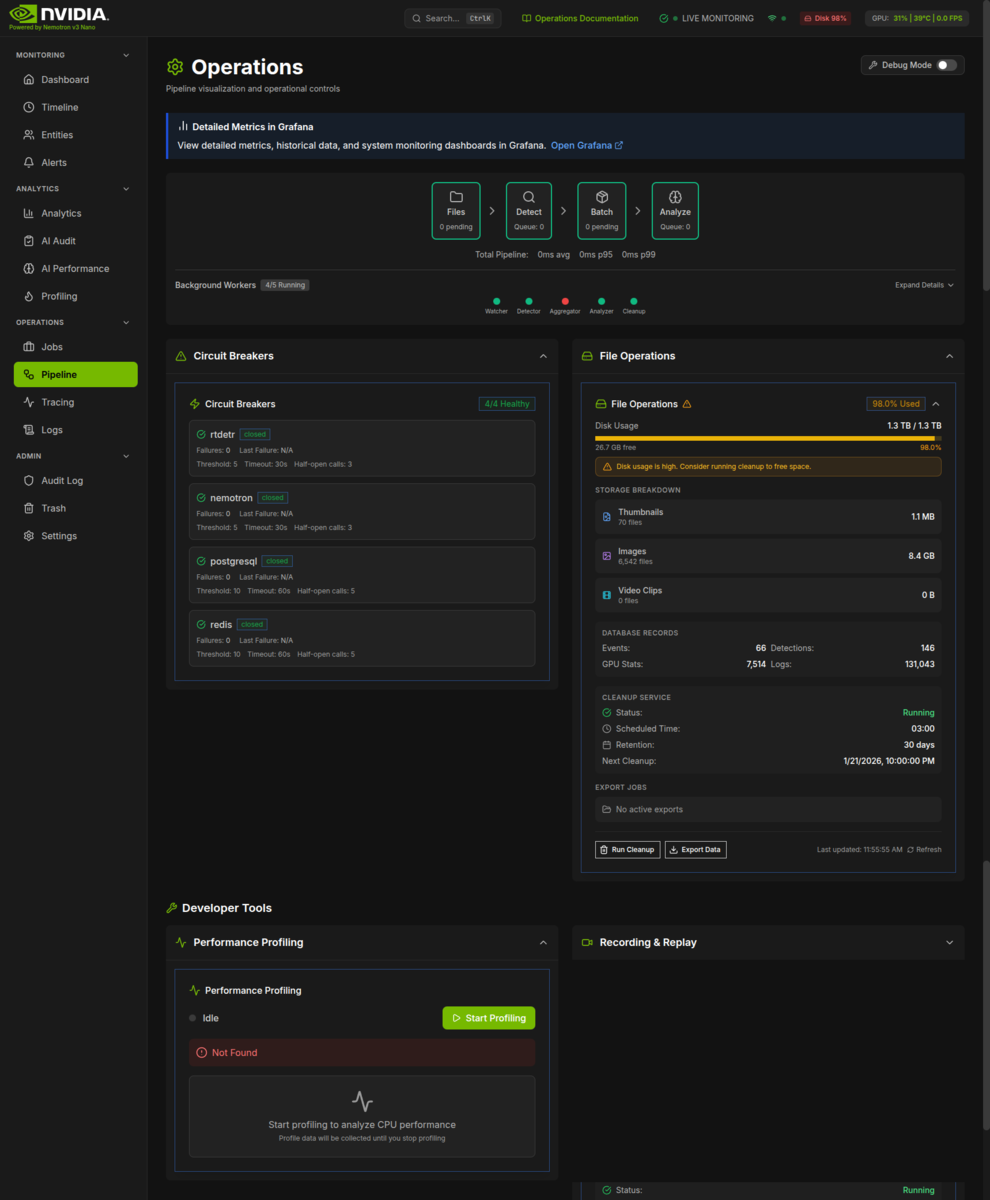Click the Detector worker status indicator

tap(529, 300)
